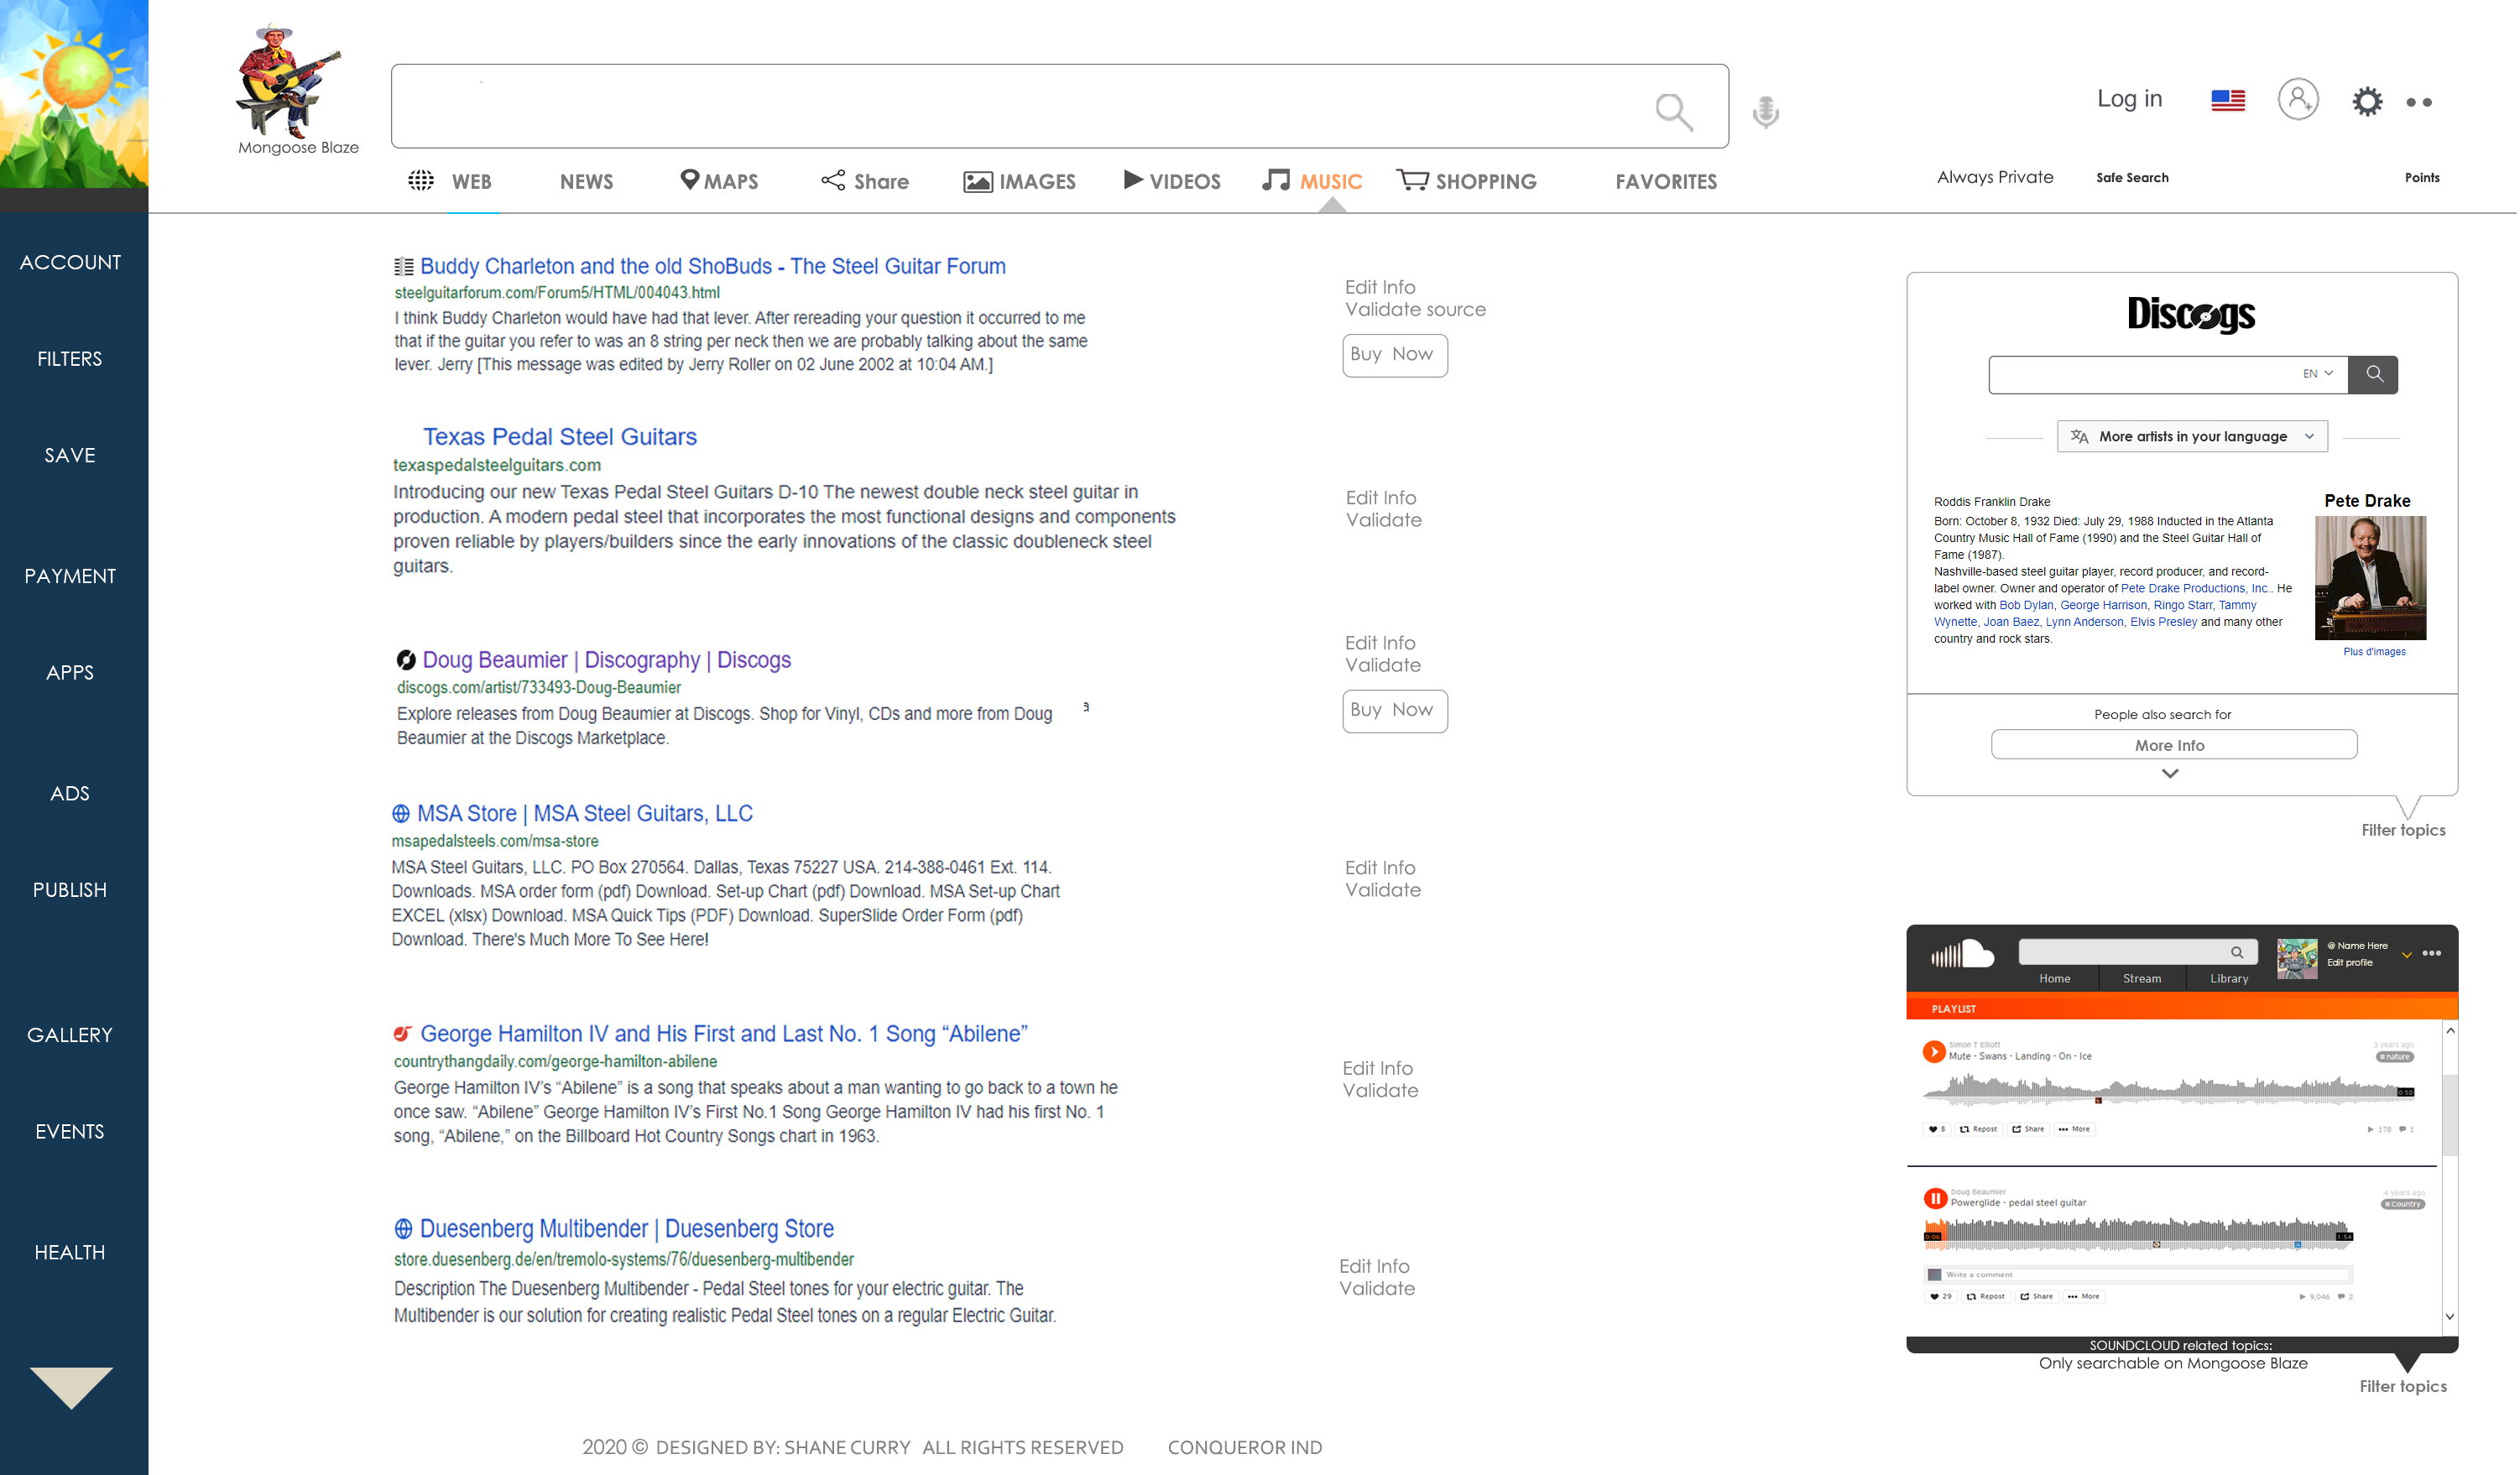Play Mute Swans Landing On Ice track
Viewport: 2520px width, 1475px height.
(x=1936, y=1052)
